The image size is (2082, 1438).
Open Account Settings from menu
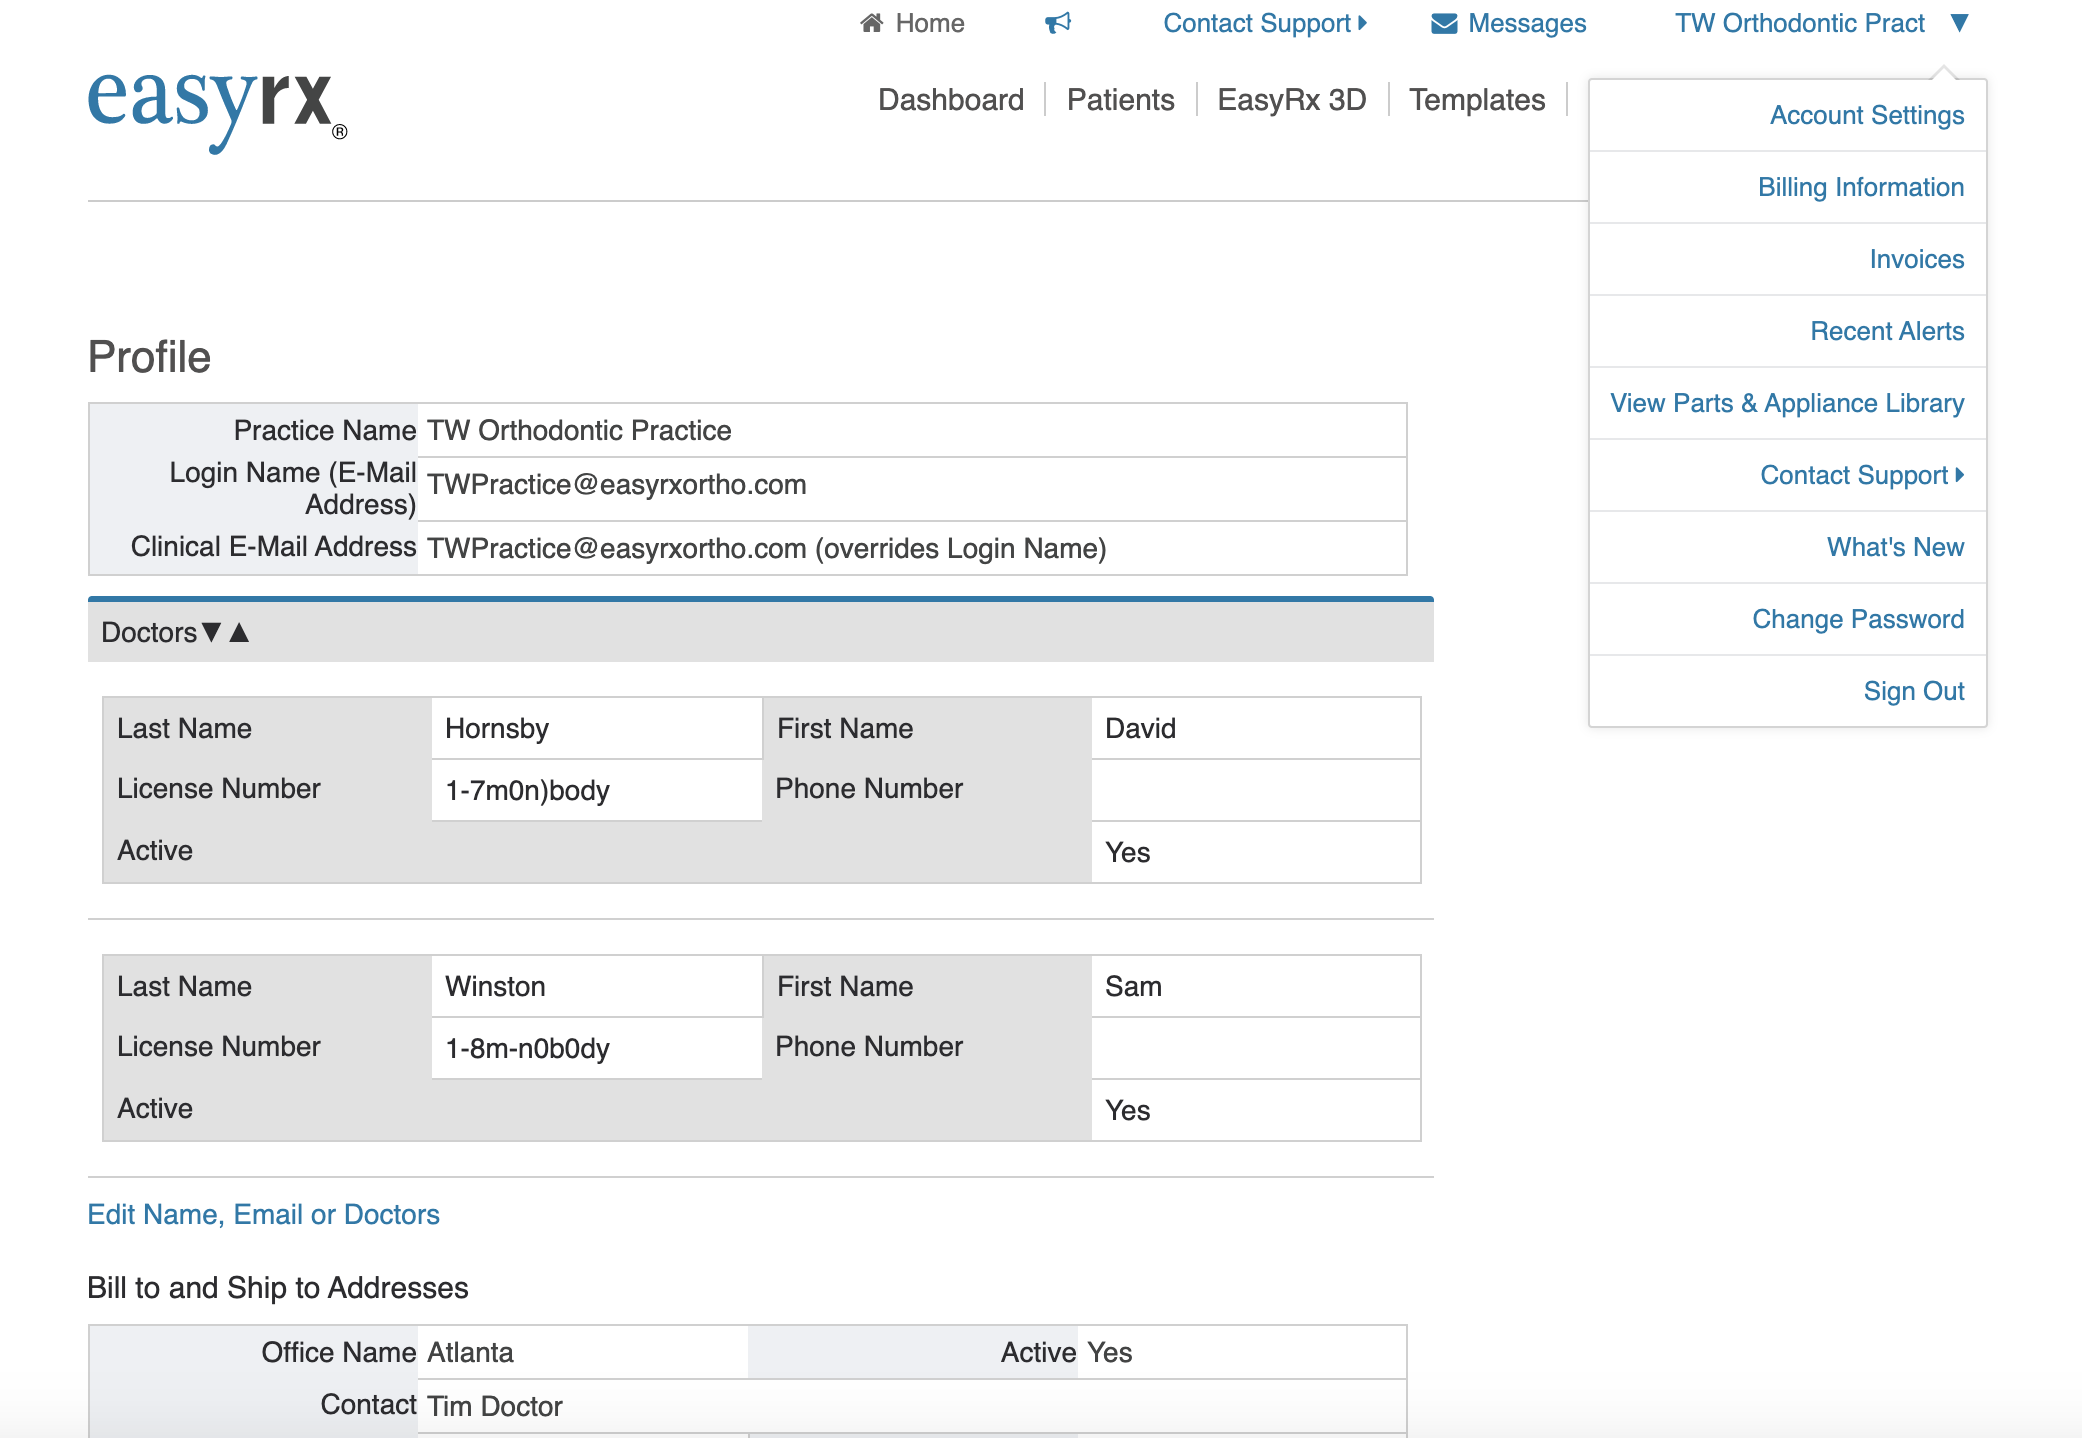tap(1866, 115)
